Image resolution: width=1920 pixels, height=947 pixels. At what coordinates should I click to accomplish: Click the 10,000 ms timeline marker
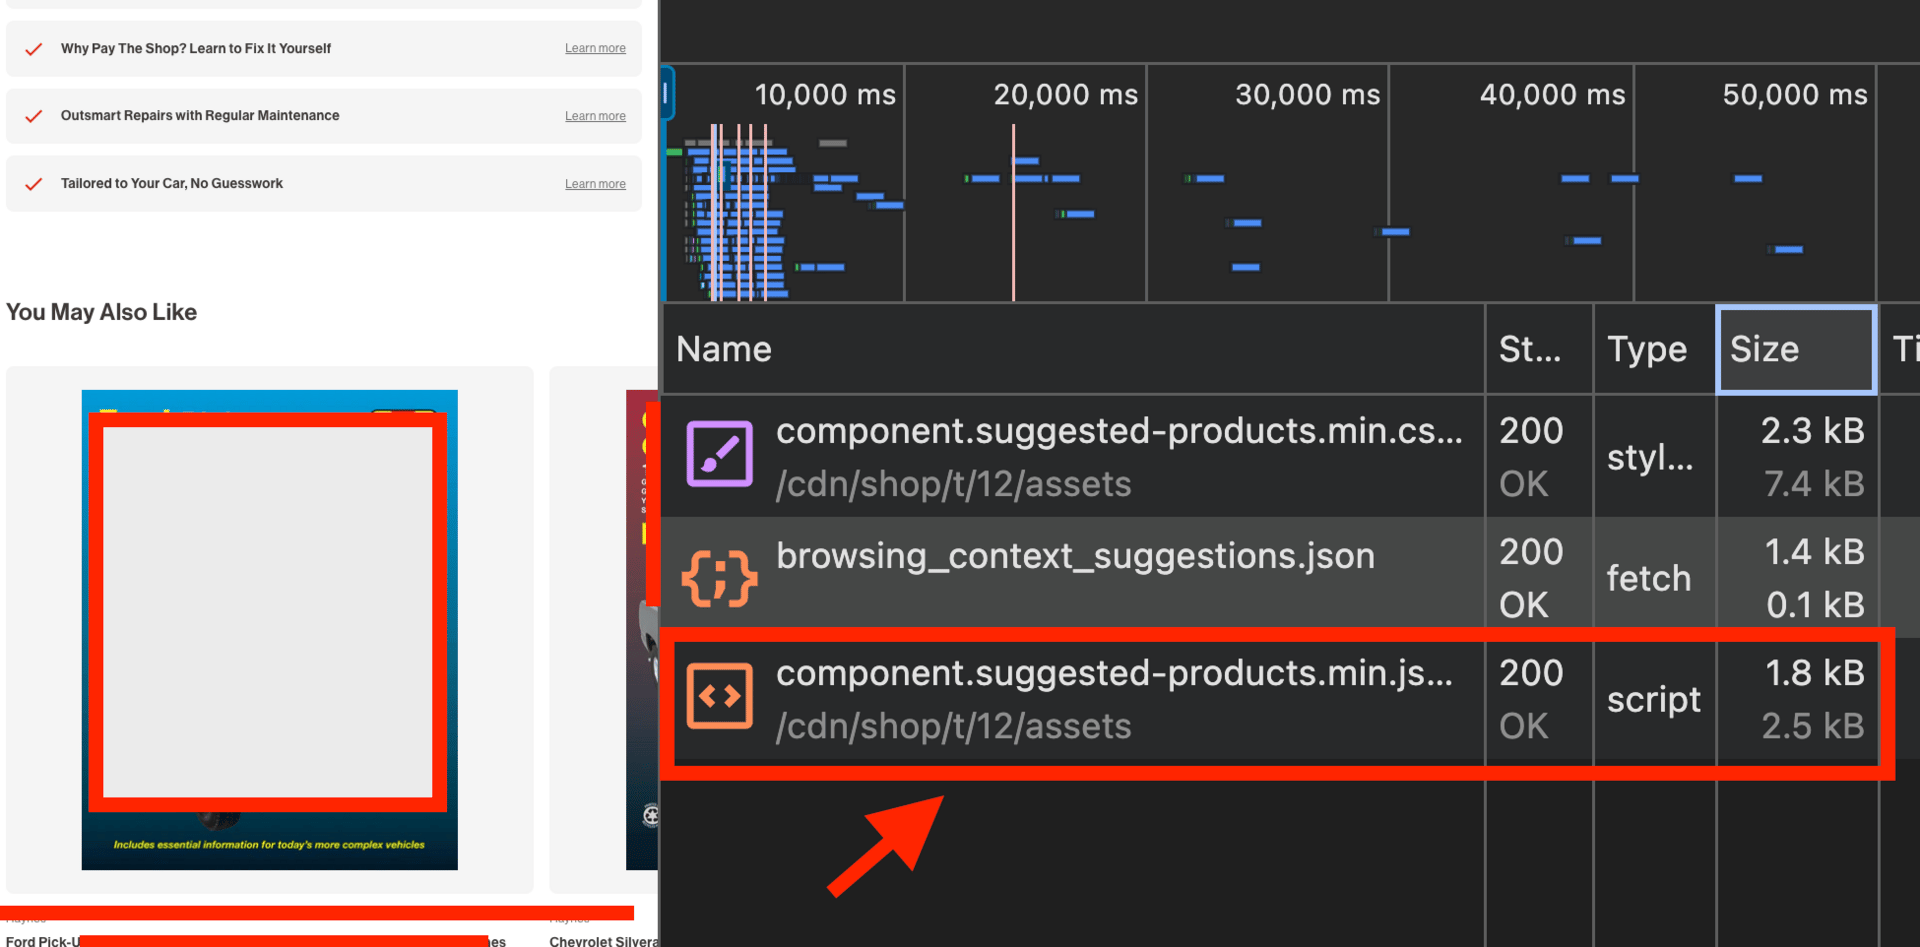(x=825, y=95)
